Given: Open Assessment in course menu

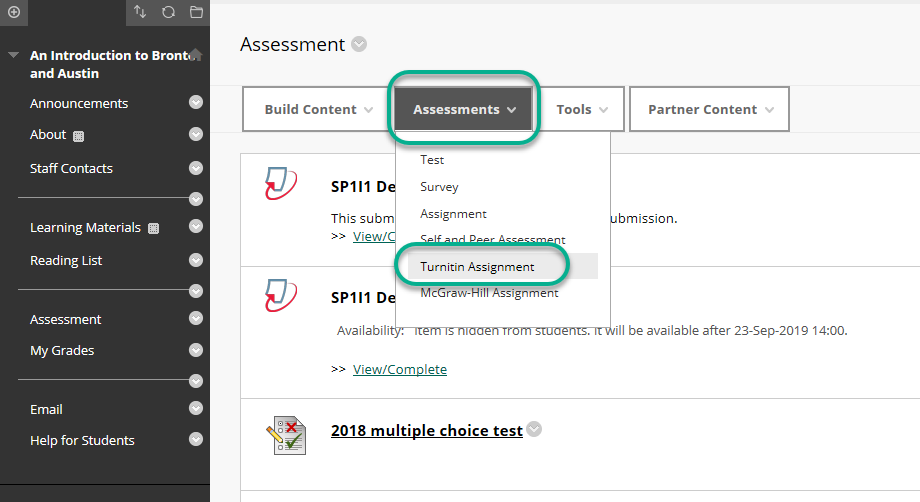Looking at the screenshot, I should [65, 320].
